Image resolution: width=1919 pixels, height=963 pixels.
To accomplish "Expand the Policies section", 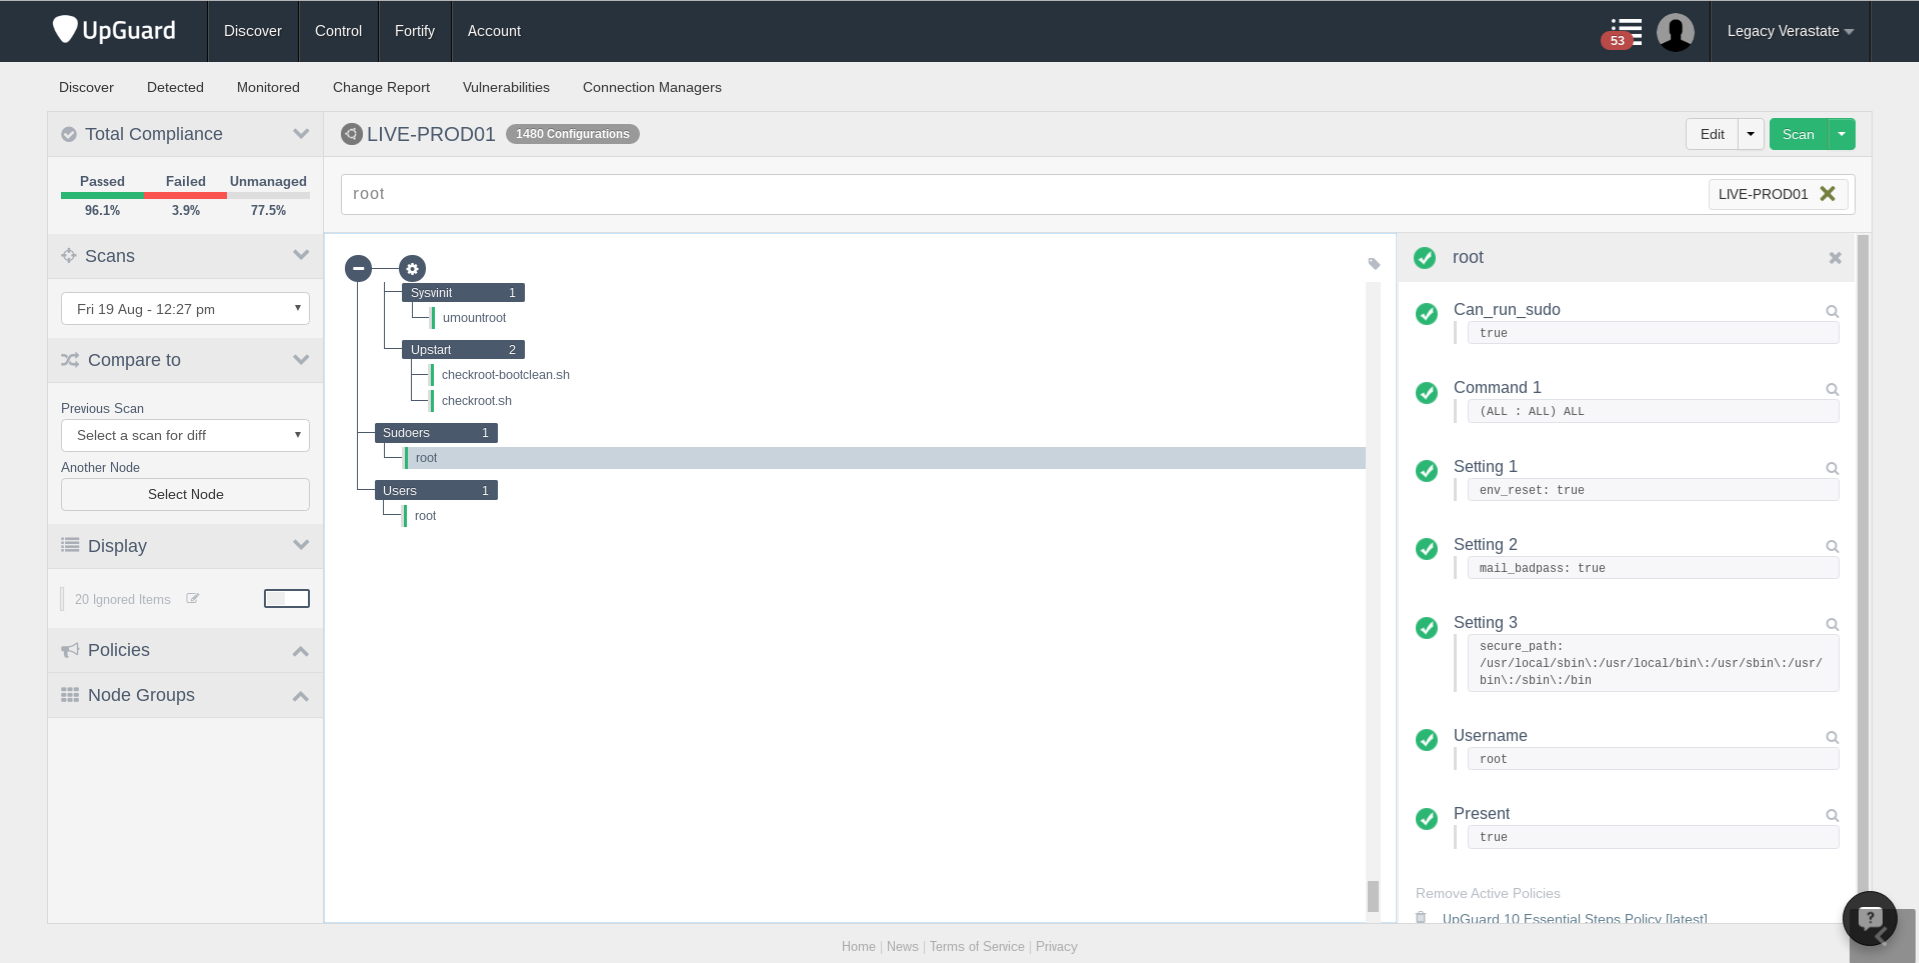I will (x=300, y=651).
